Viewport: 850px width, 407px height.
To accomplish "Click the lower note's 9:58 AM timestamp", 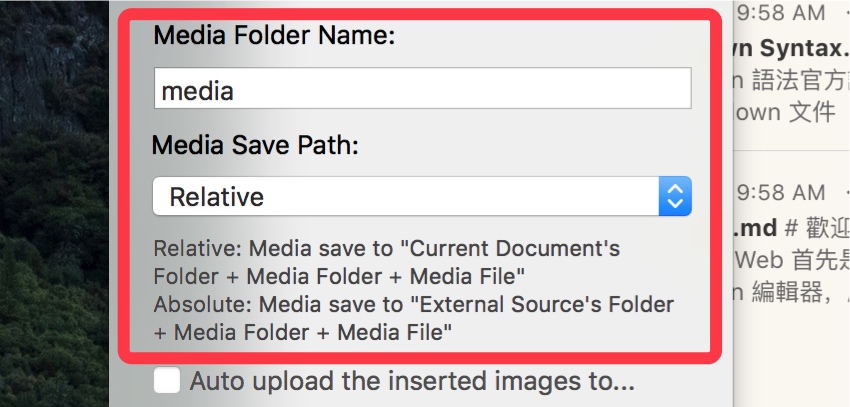I will (781, 191).
